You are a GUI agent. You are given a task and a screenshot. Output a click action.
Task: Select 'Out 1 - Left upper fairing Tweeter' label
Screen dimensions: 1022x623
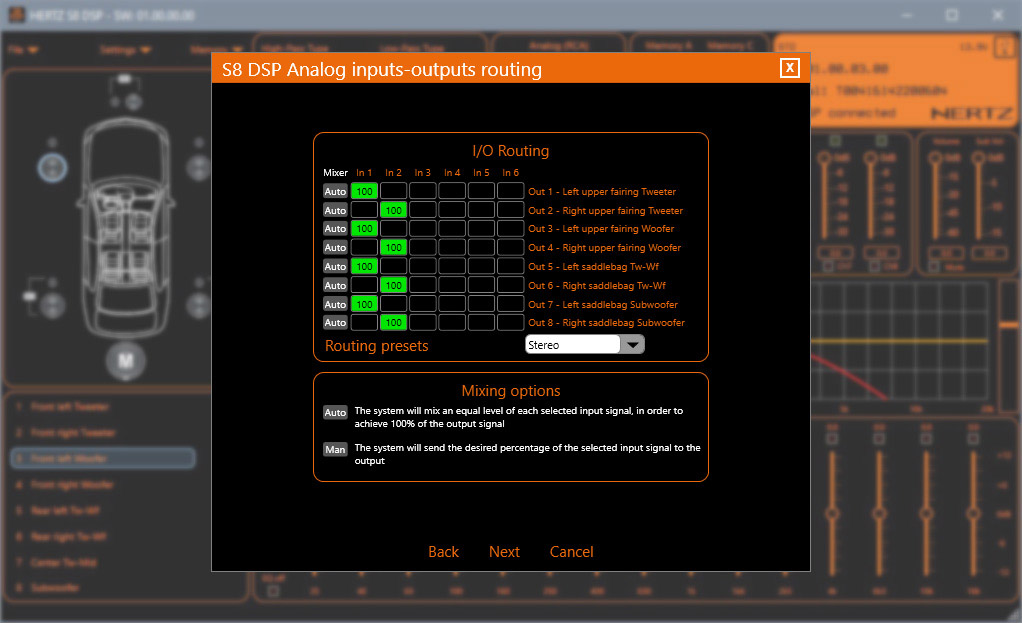coord(602,192)
